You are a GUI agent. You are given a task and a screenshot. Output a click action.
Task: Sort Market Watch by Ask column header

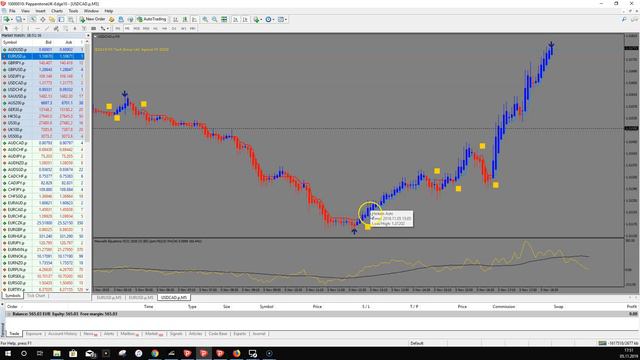click(x=69, y=42)
